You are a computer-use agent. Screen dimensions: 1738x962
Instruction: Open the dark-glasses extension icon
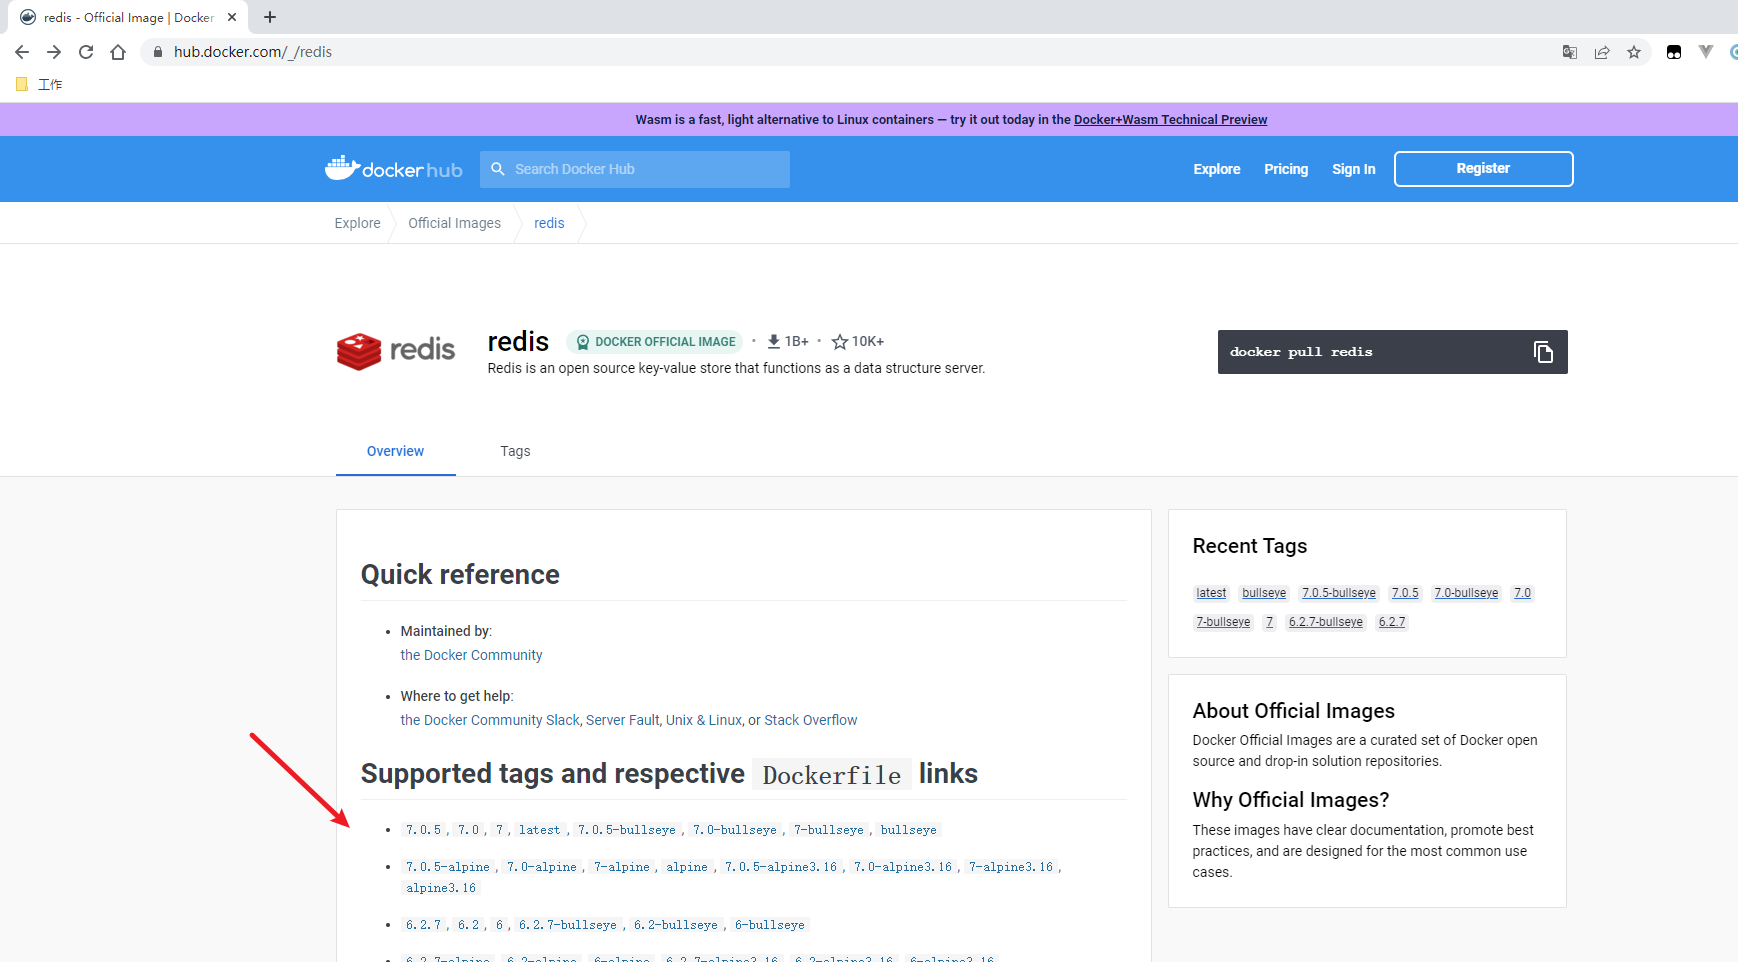point(1672,52)
